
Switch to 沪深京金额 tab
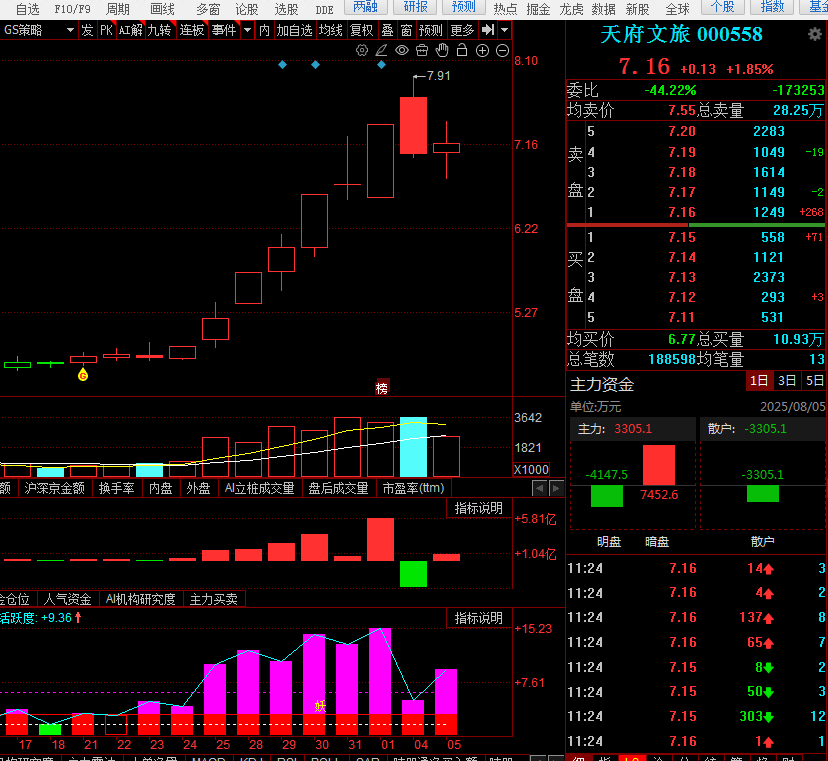54,488
